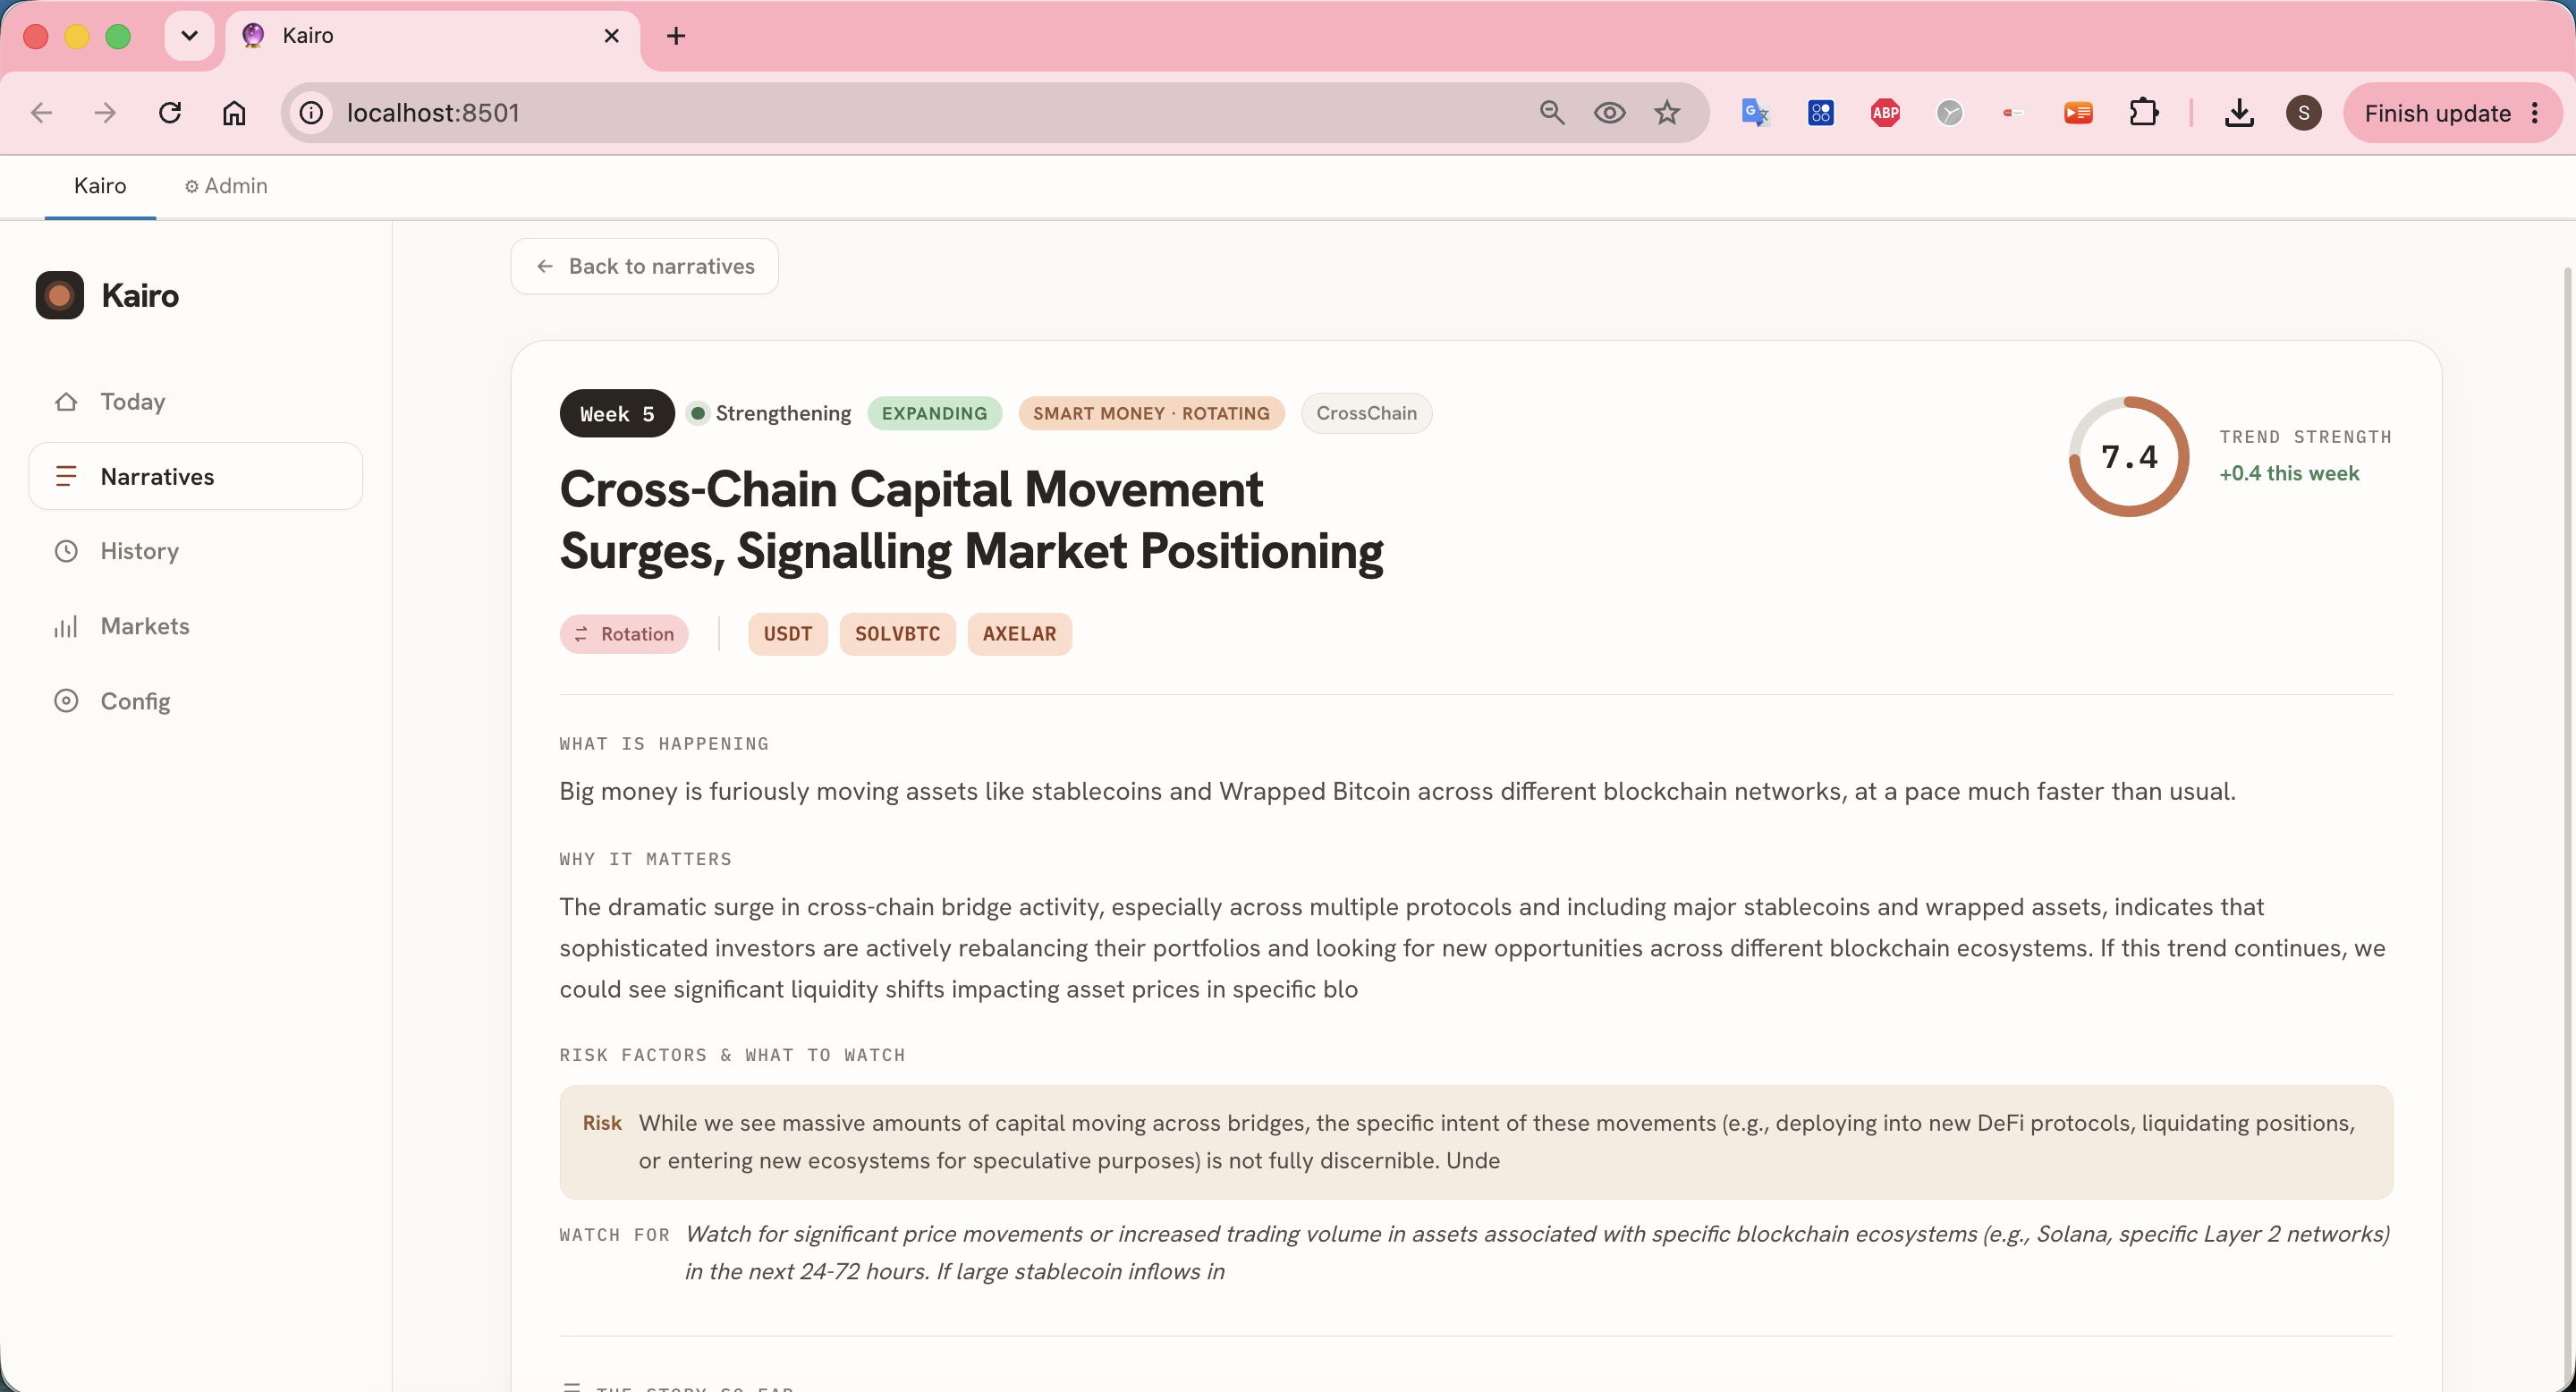Open the profile avatar labeled S
2576x1392 pixels.
[x=2304, y=113]
